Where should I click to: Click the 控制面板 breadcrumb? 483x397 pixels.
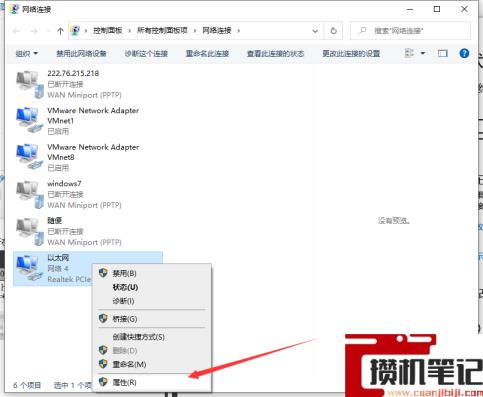107,31
